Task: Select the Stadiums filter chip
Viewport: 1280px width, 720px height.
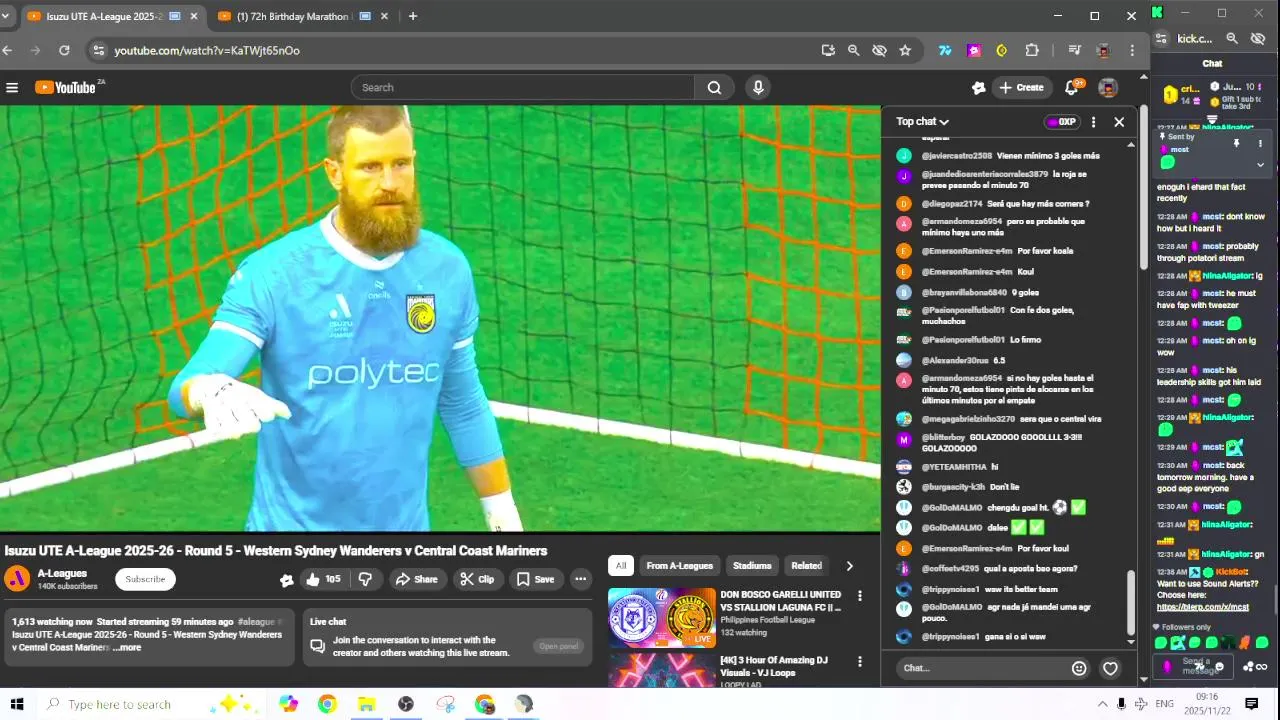Action: [752, 566]
